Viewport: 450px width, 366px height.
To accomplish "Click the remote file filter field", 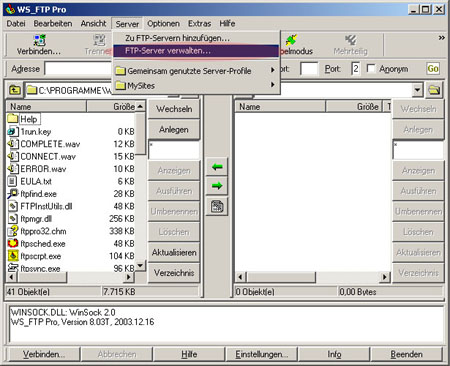I will tap(418, 150).
